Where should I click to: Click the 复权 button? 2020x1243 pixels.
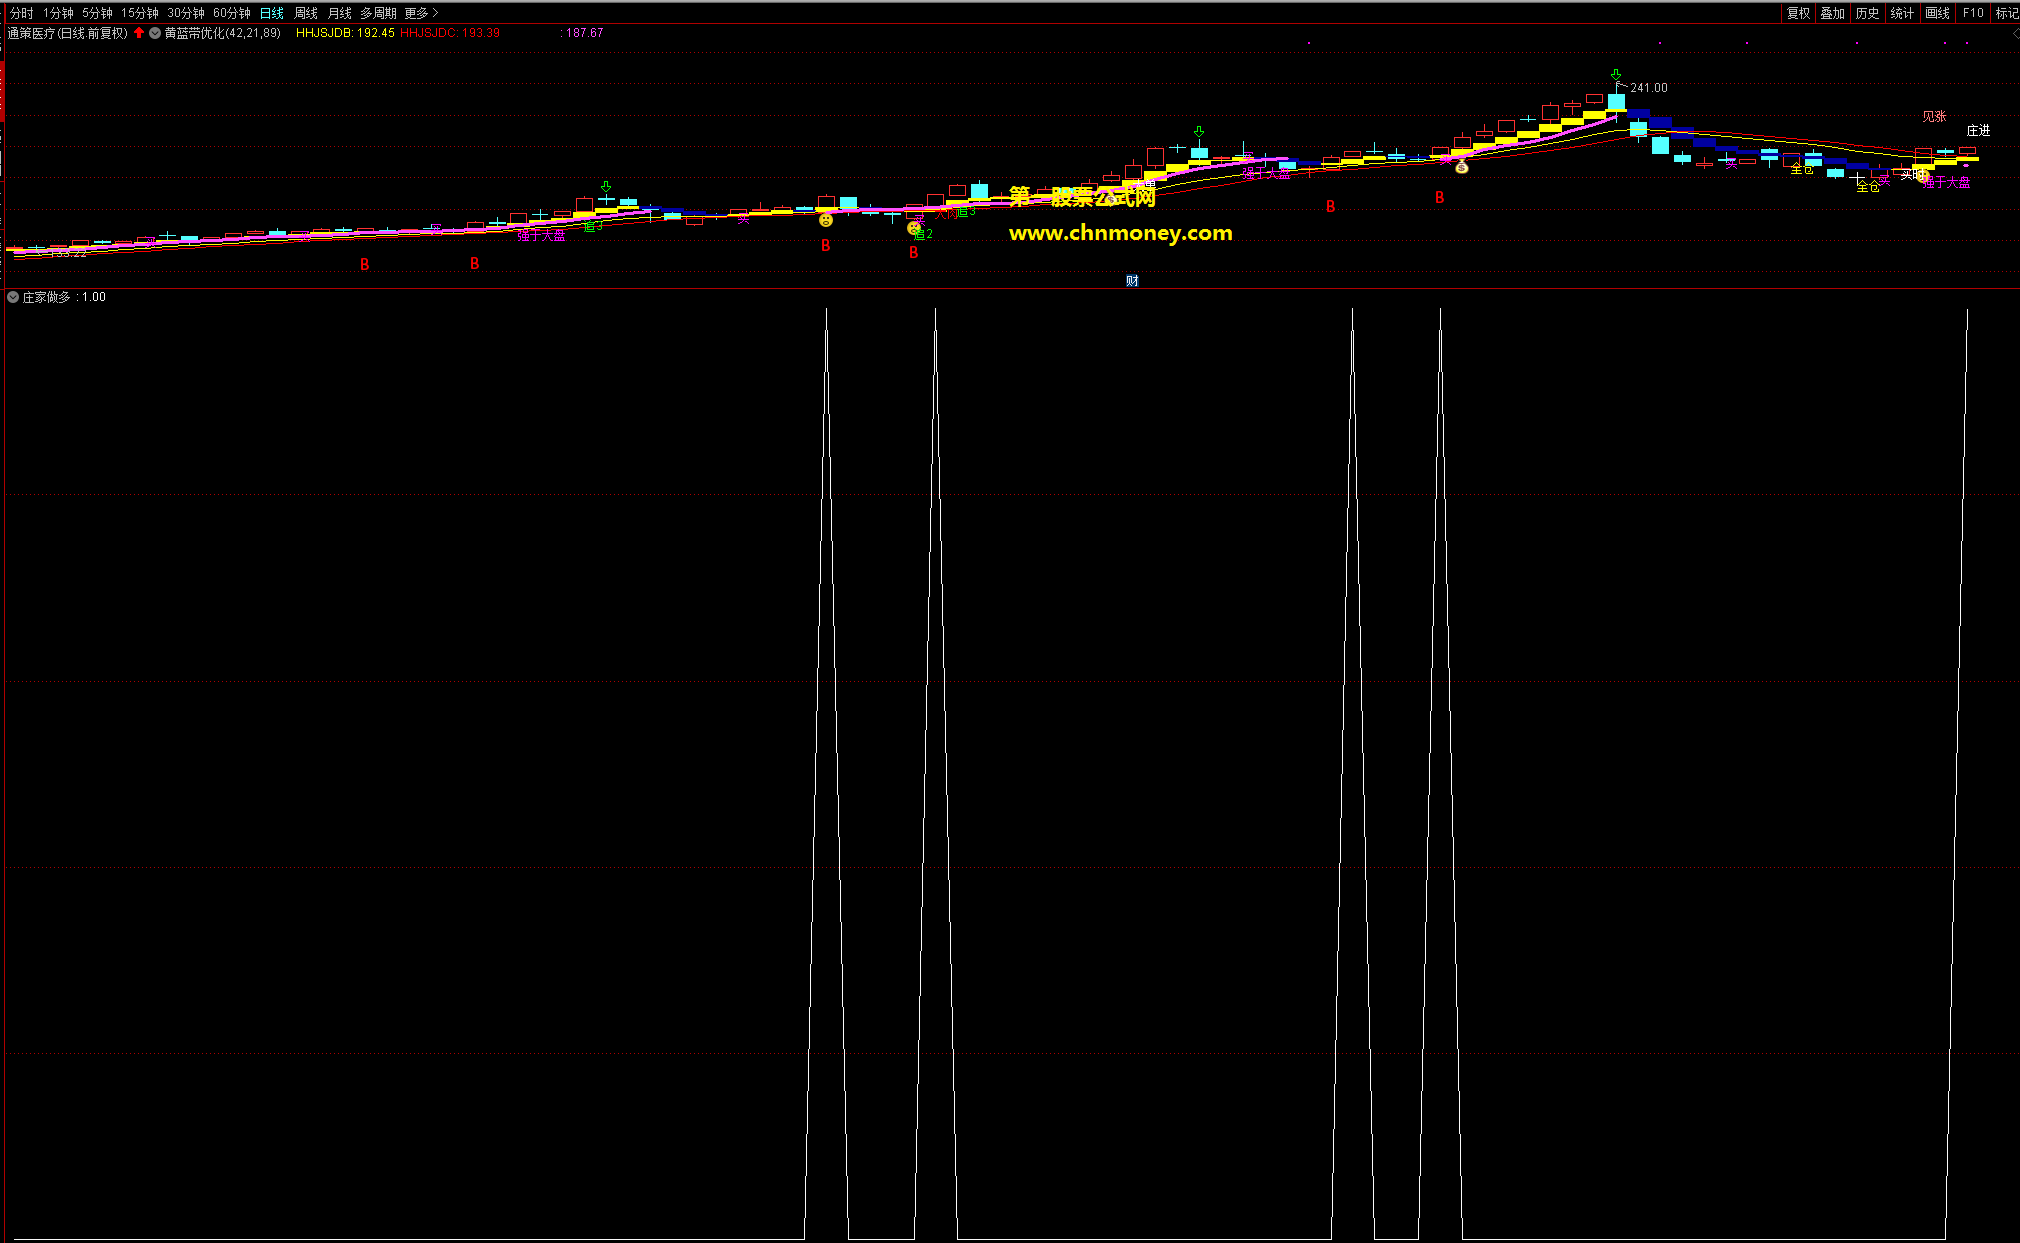pos(1798,13)
